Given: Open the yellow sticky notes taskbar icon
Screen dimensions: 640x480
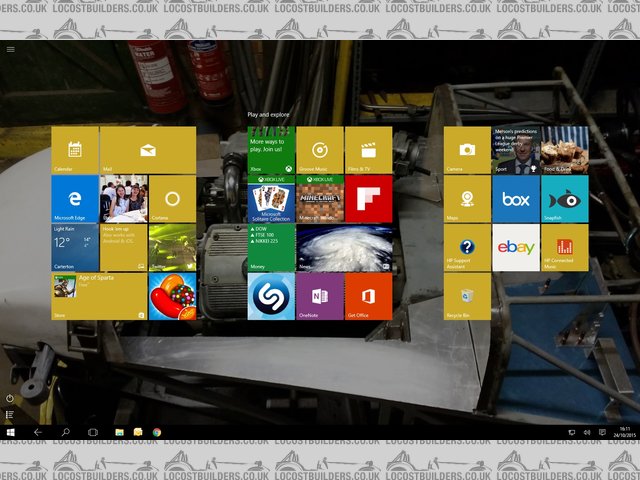Looking at the screenshot, I should click(138, 432).
